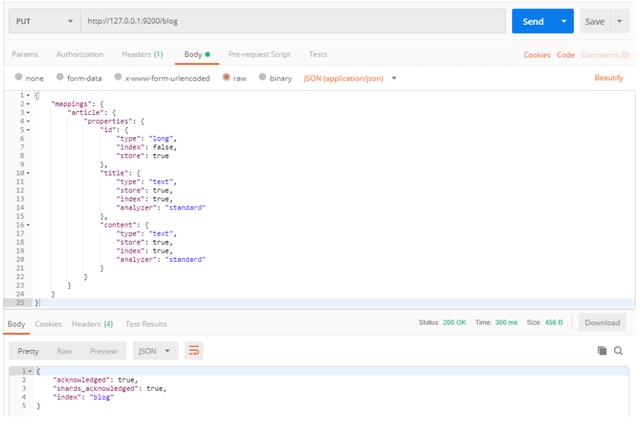Viewport: 640px width, 425px height.
Task: Click the false index value on line 7
Action: coord(162,147)
